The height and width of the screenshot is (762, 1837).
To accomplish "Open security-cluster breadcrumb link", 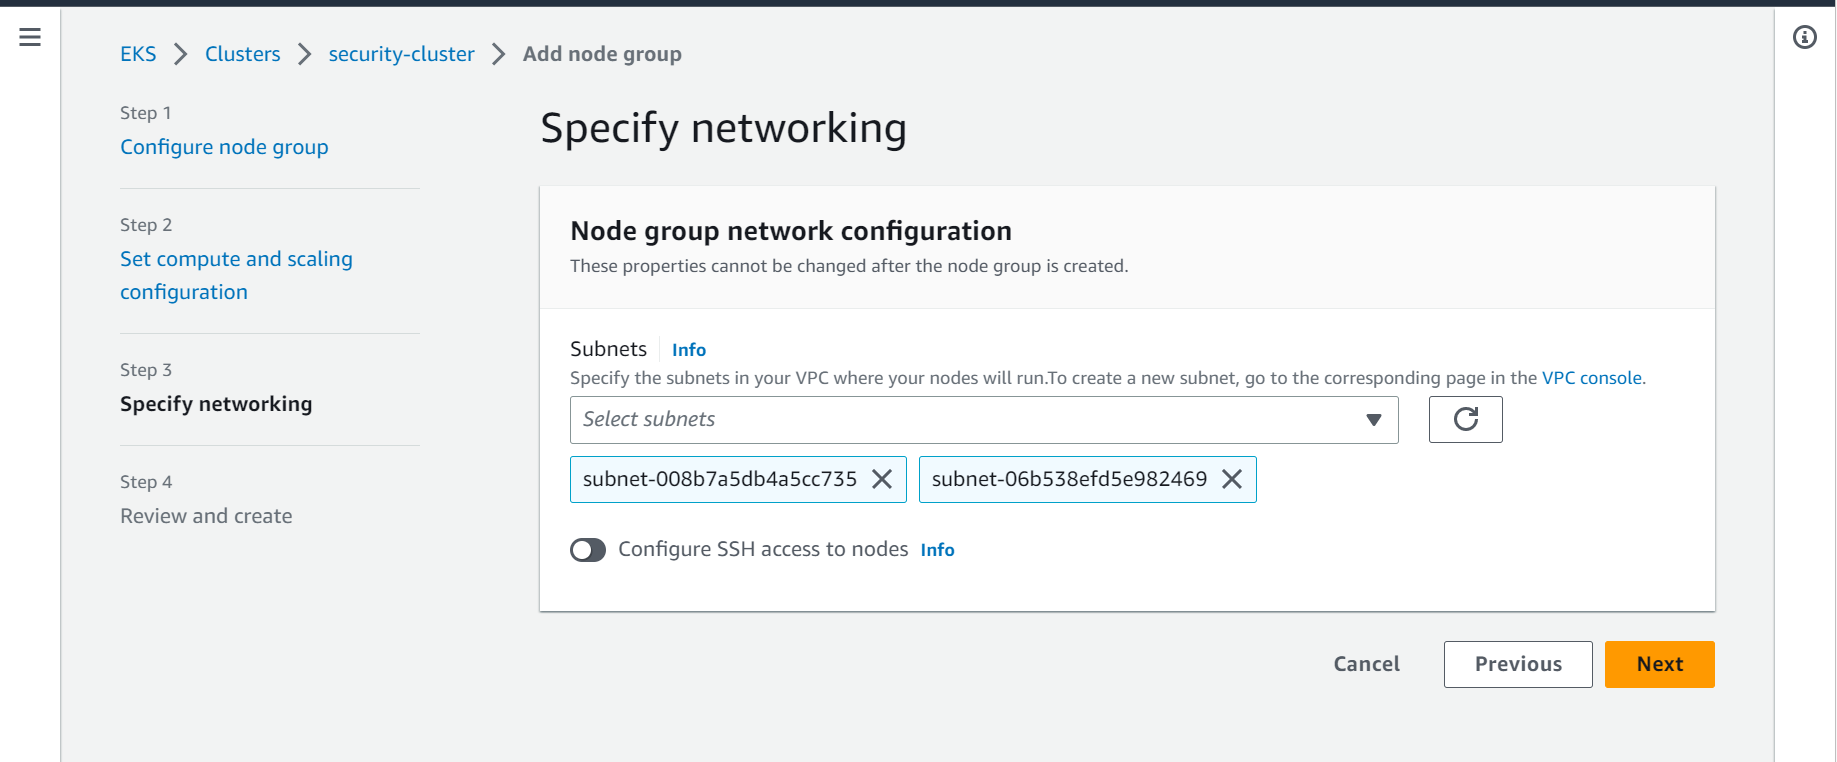I will click(402, 54).
